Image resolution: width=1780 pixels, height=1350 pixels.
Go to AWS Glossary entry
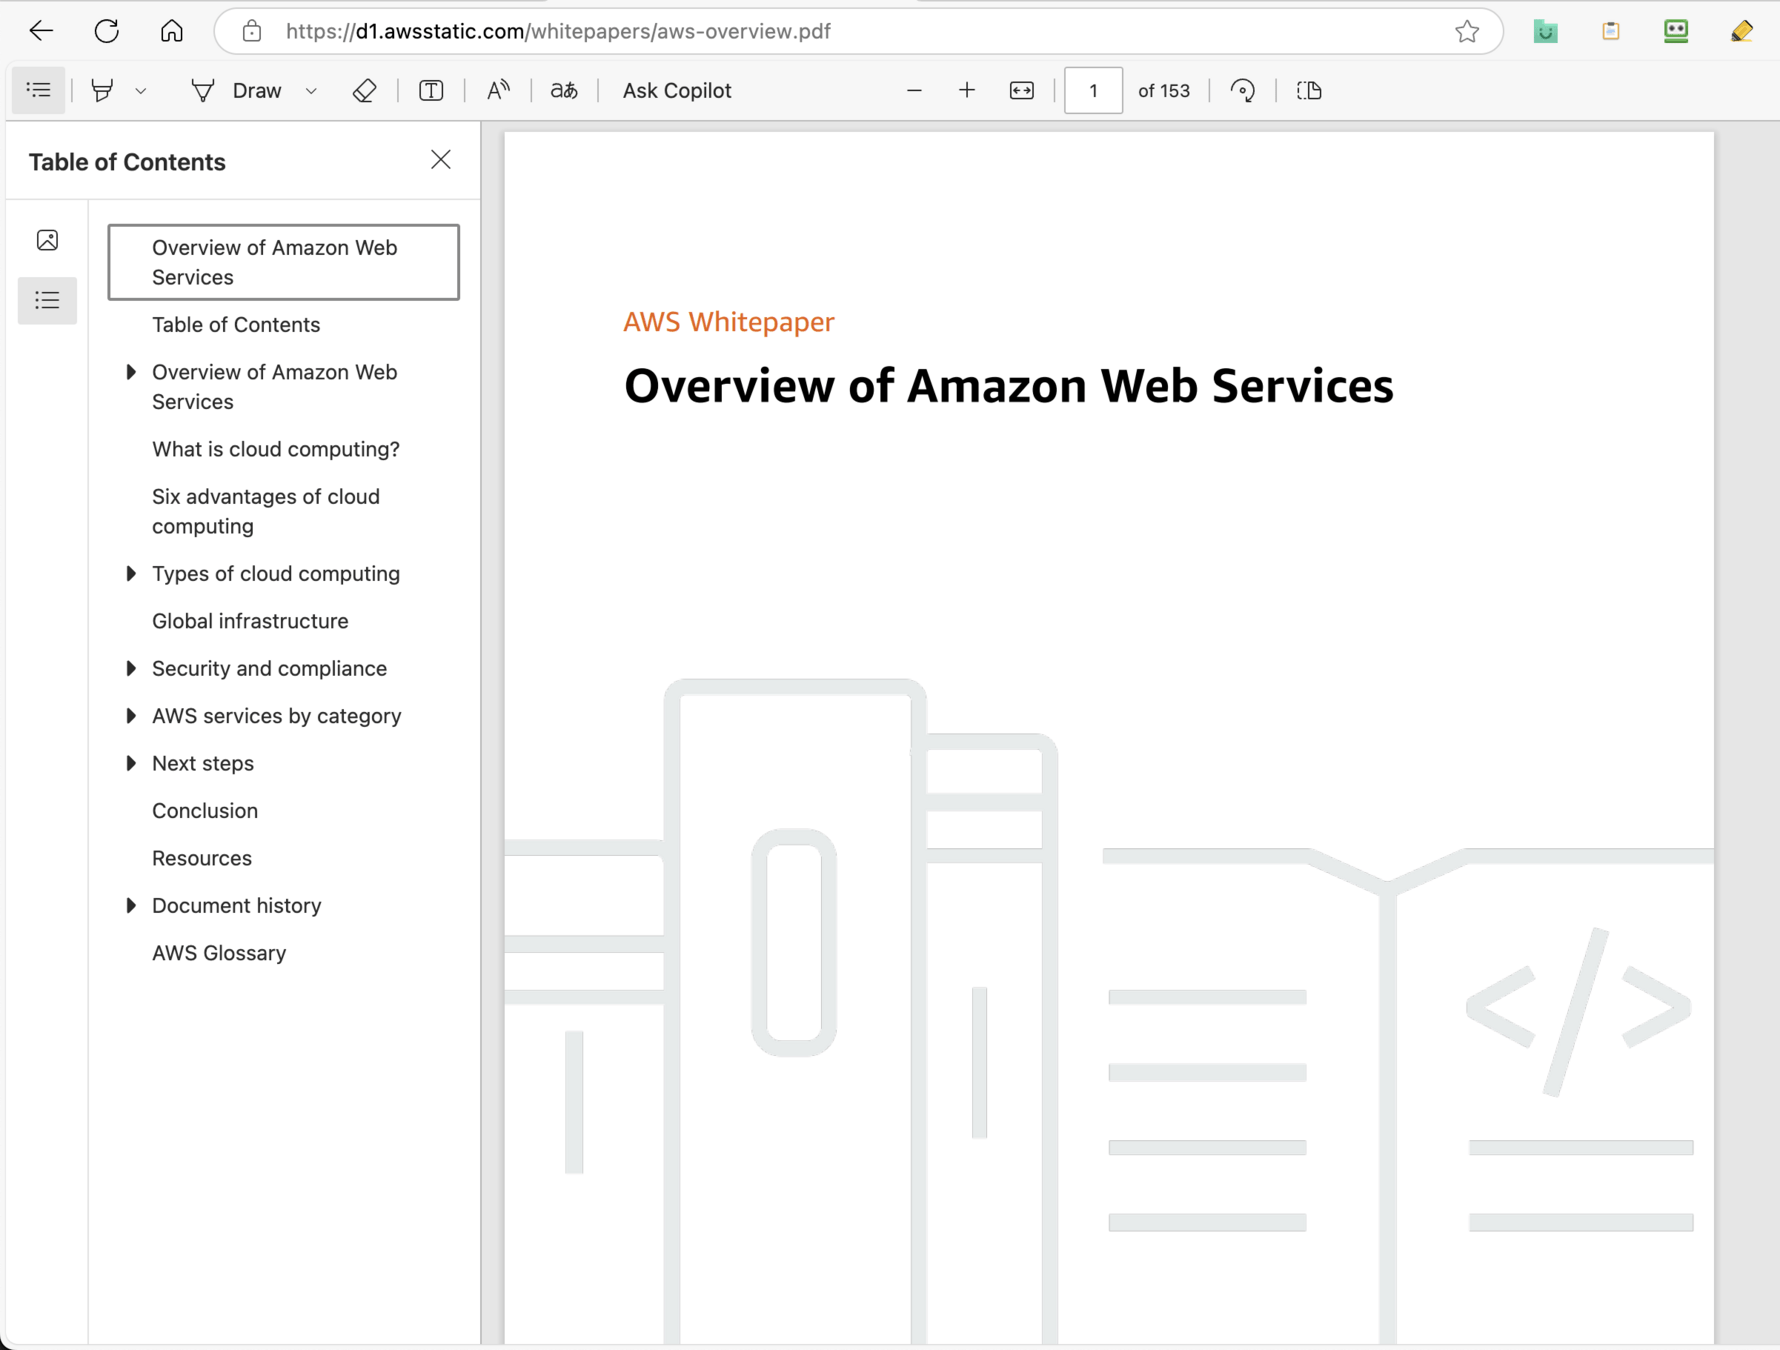pyautogui.click(x=219, y=953)
